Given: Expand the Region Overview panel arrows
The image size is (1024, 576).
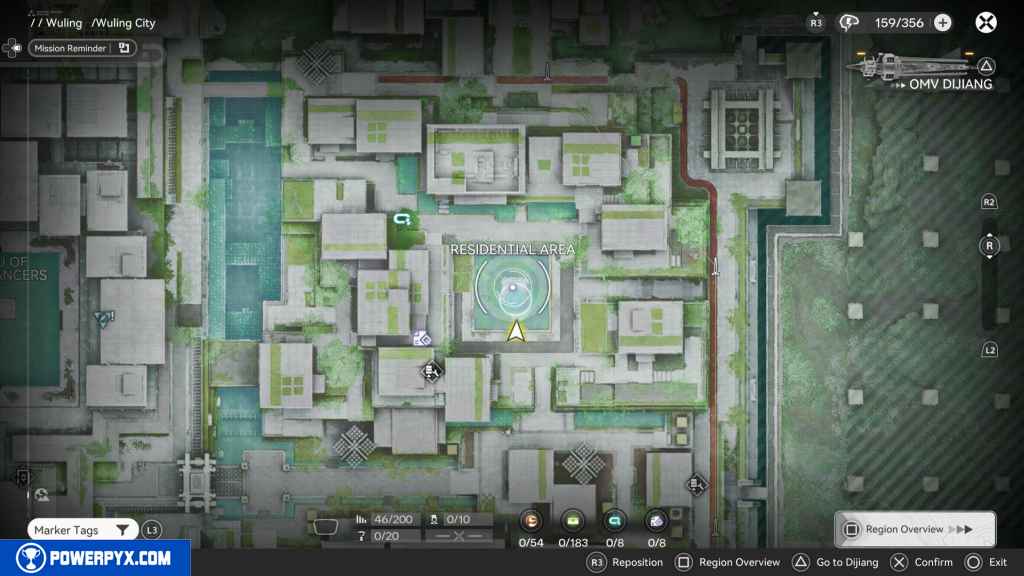Looking at the screenshot, I should pos(959,529).
